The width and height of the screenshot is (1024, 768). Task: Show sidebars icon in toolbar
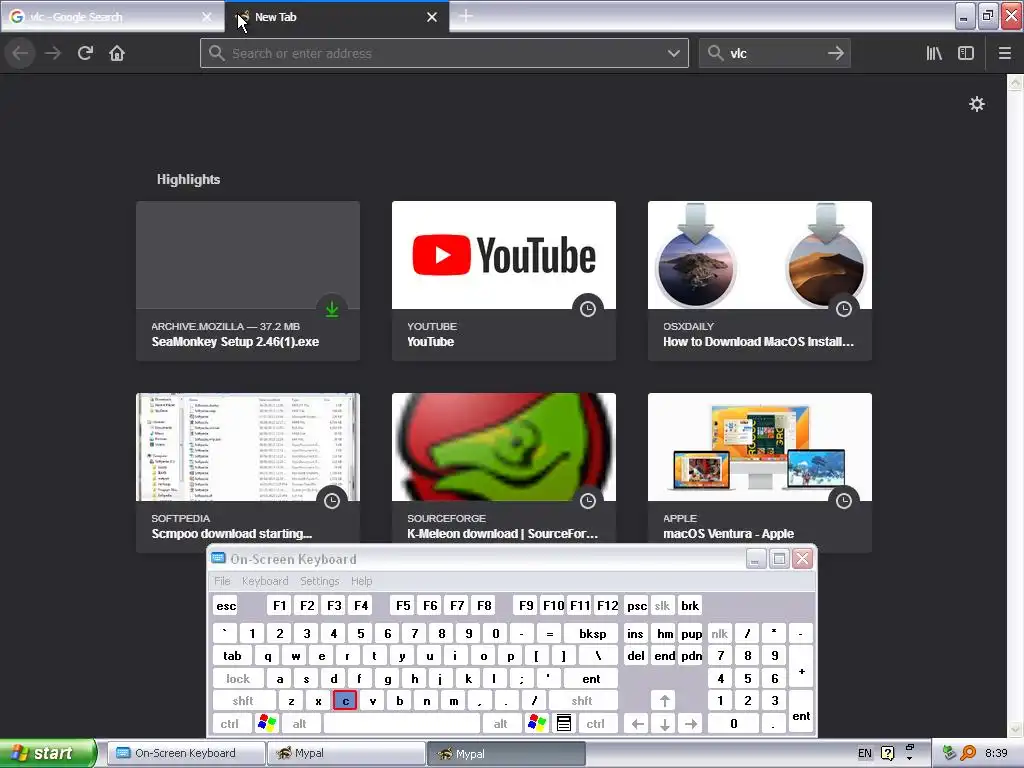(966, 53)
